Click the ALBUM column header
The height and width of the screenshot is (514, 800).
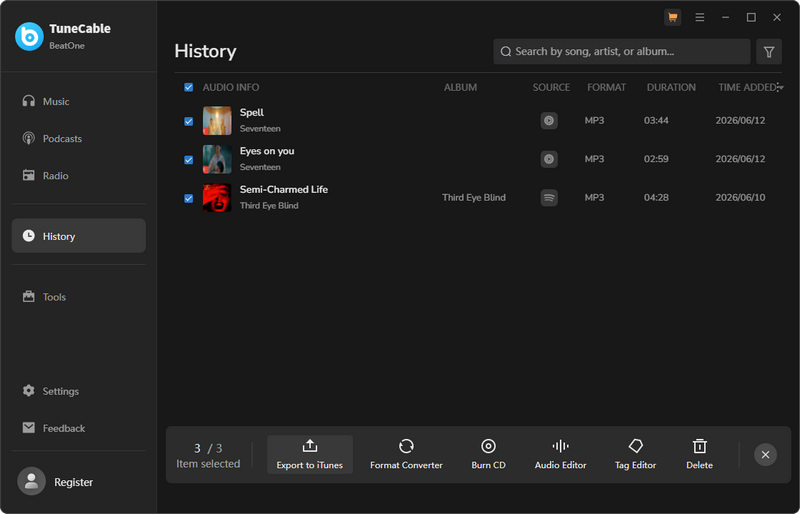point(460,87)
